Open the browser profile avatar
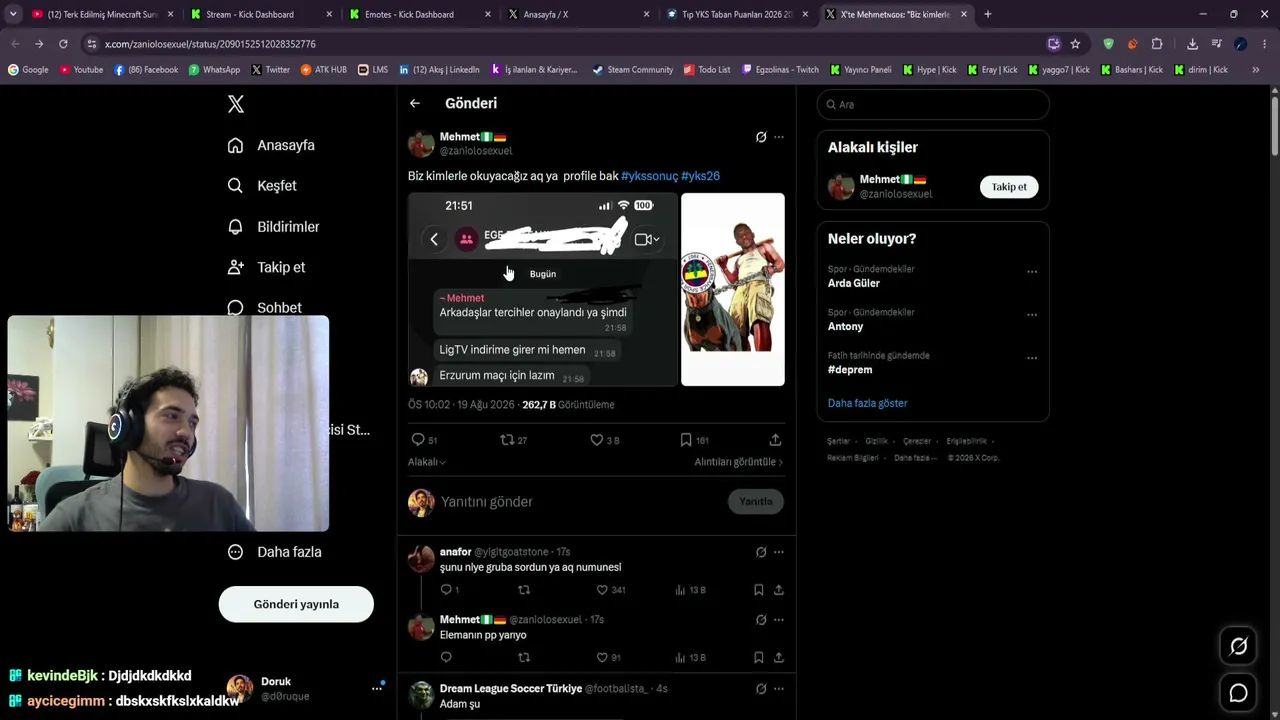The width and height of the screenshot is (1280, 720). coord(1240,44)
